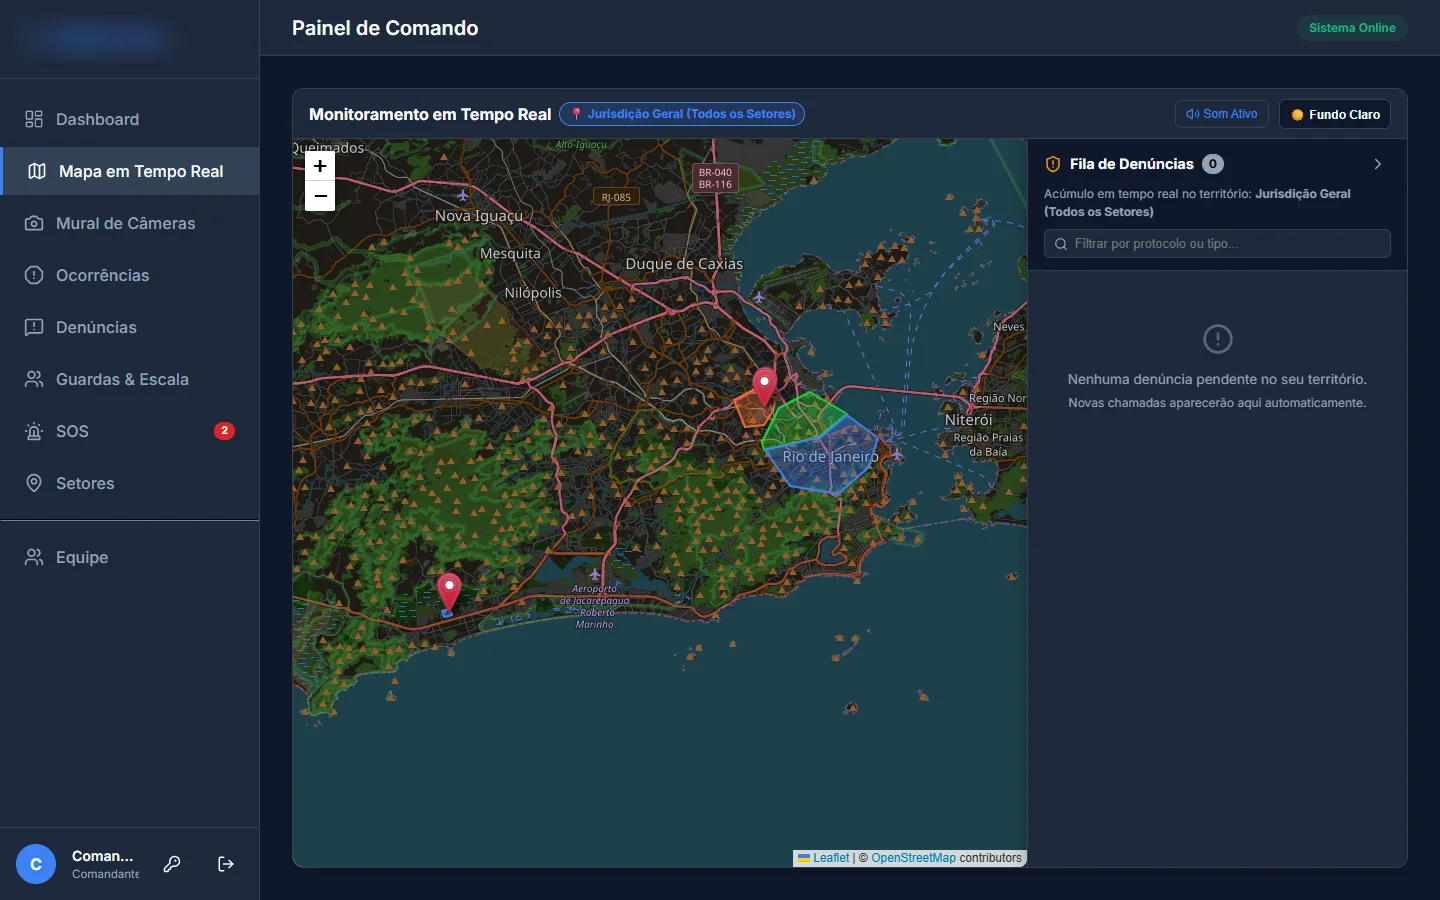Click the Duque de Caxias map label
Viewport: 1440px width, 900px height.
(x=684, y=264)
